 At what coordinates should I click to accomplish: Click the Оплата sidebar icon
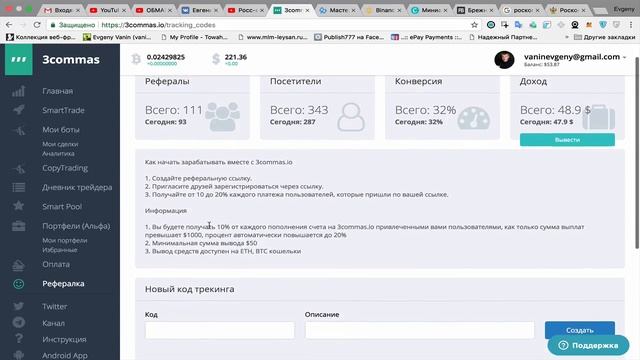point(18,265)
